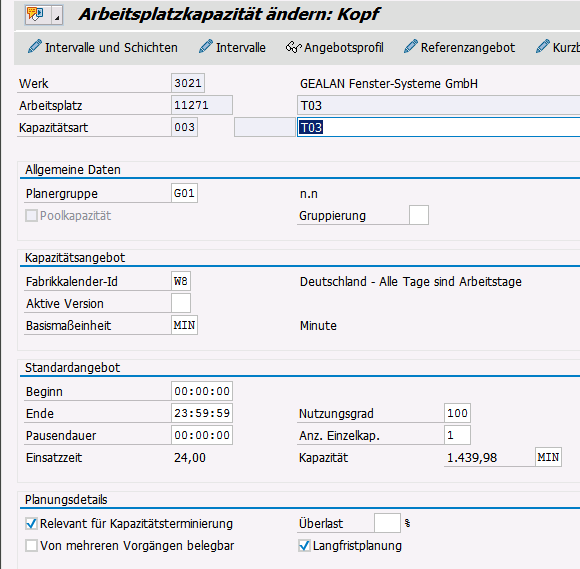Viewport: 580px width, 569px height.
Task: Click the Allgemeine Daten section header
Action: click(73, 170)
